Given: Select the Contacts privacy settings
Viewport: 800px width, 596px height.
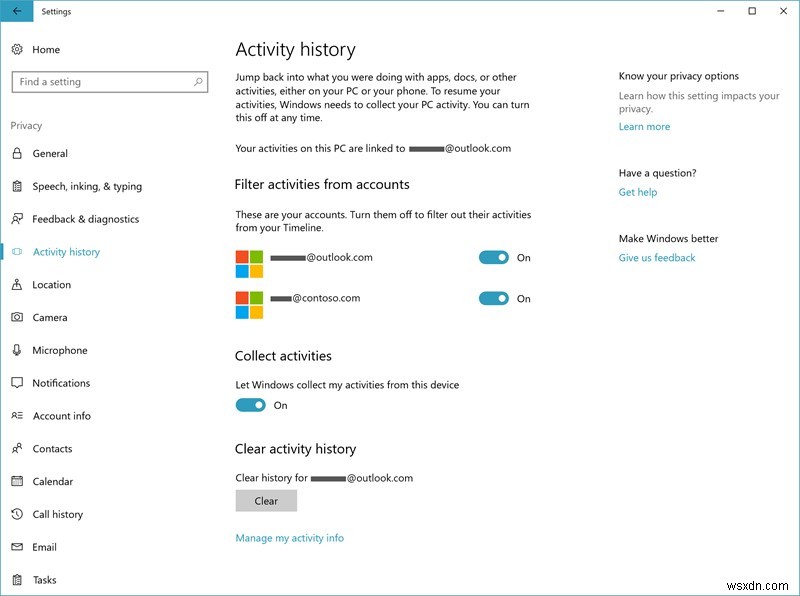Looking at the screenshot, I should (x=55, y=448).
